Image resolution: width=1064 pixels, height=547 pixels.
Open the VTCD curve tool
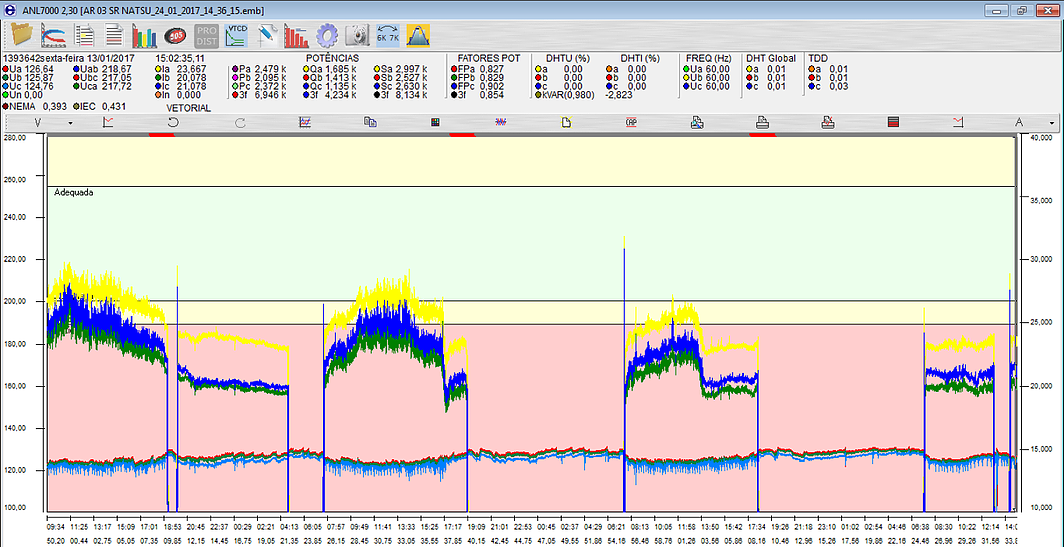(x=237, y=36)
